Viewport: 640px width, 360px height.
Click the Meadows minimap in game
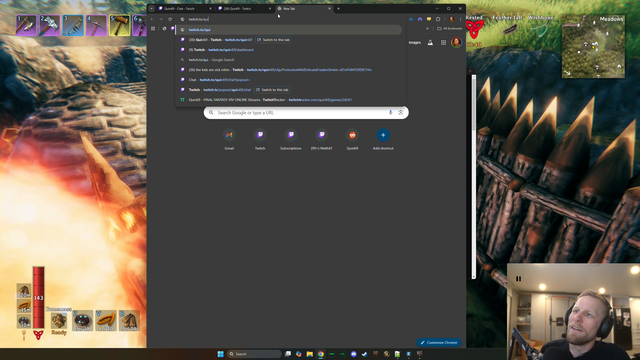593,46
